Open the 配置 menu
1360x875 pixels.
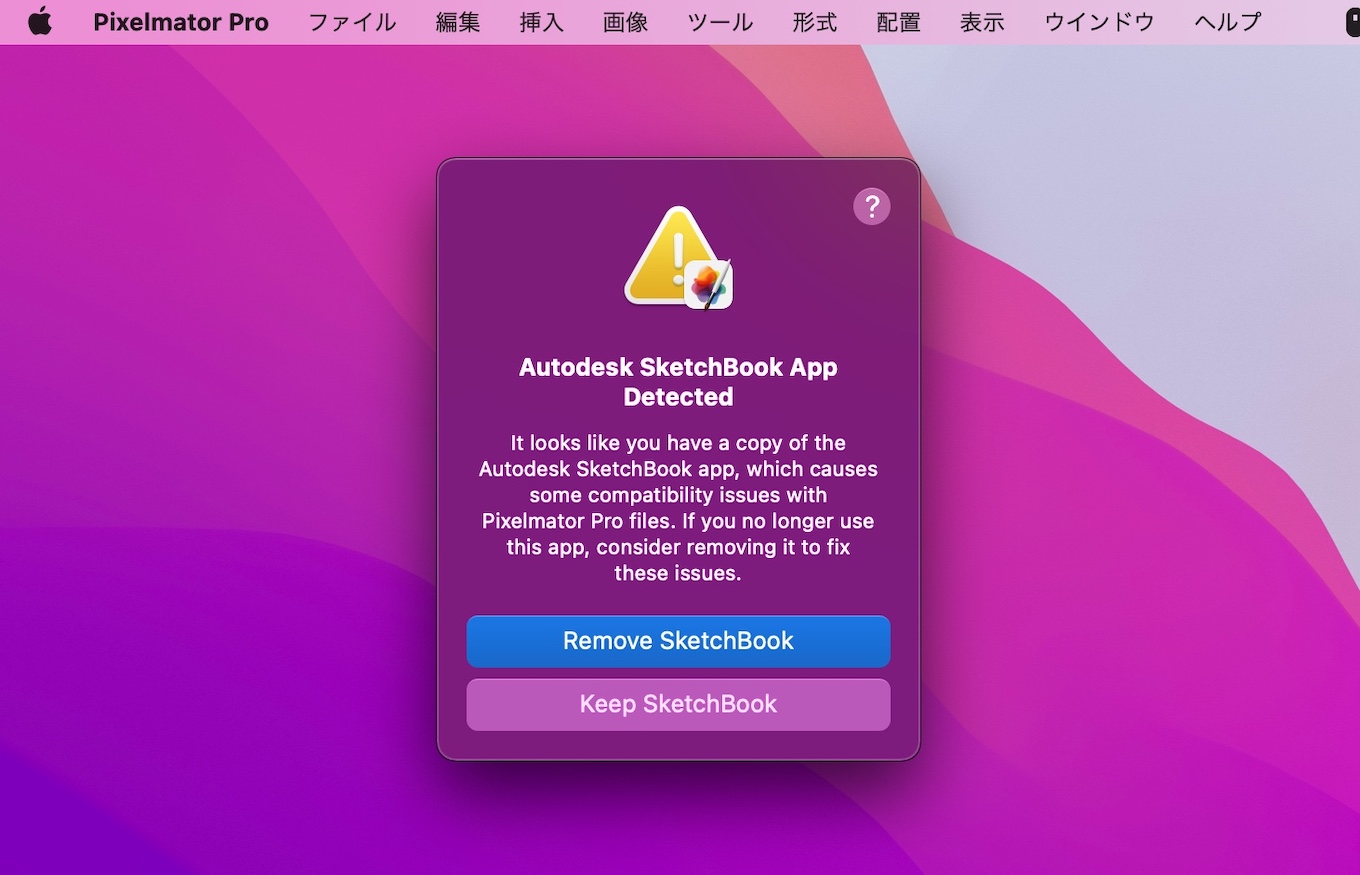click(898, 22)
